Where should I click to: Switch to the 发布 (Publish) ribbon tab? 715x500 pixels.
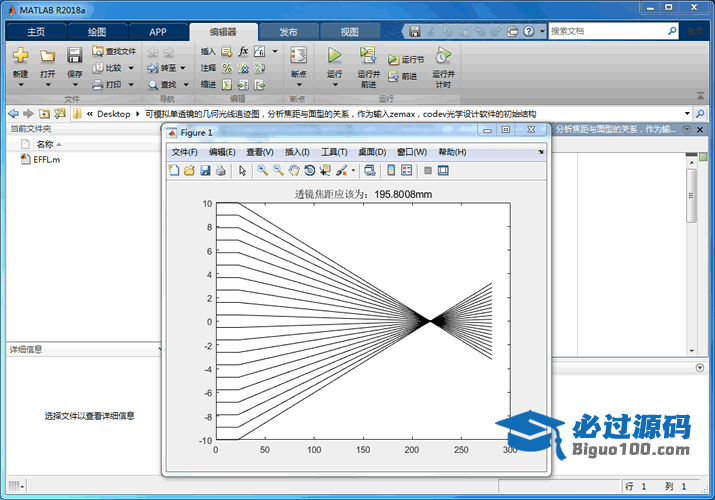(x=288, y=32)
